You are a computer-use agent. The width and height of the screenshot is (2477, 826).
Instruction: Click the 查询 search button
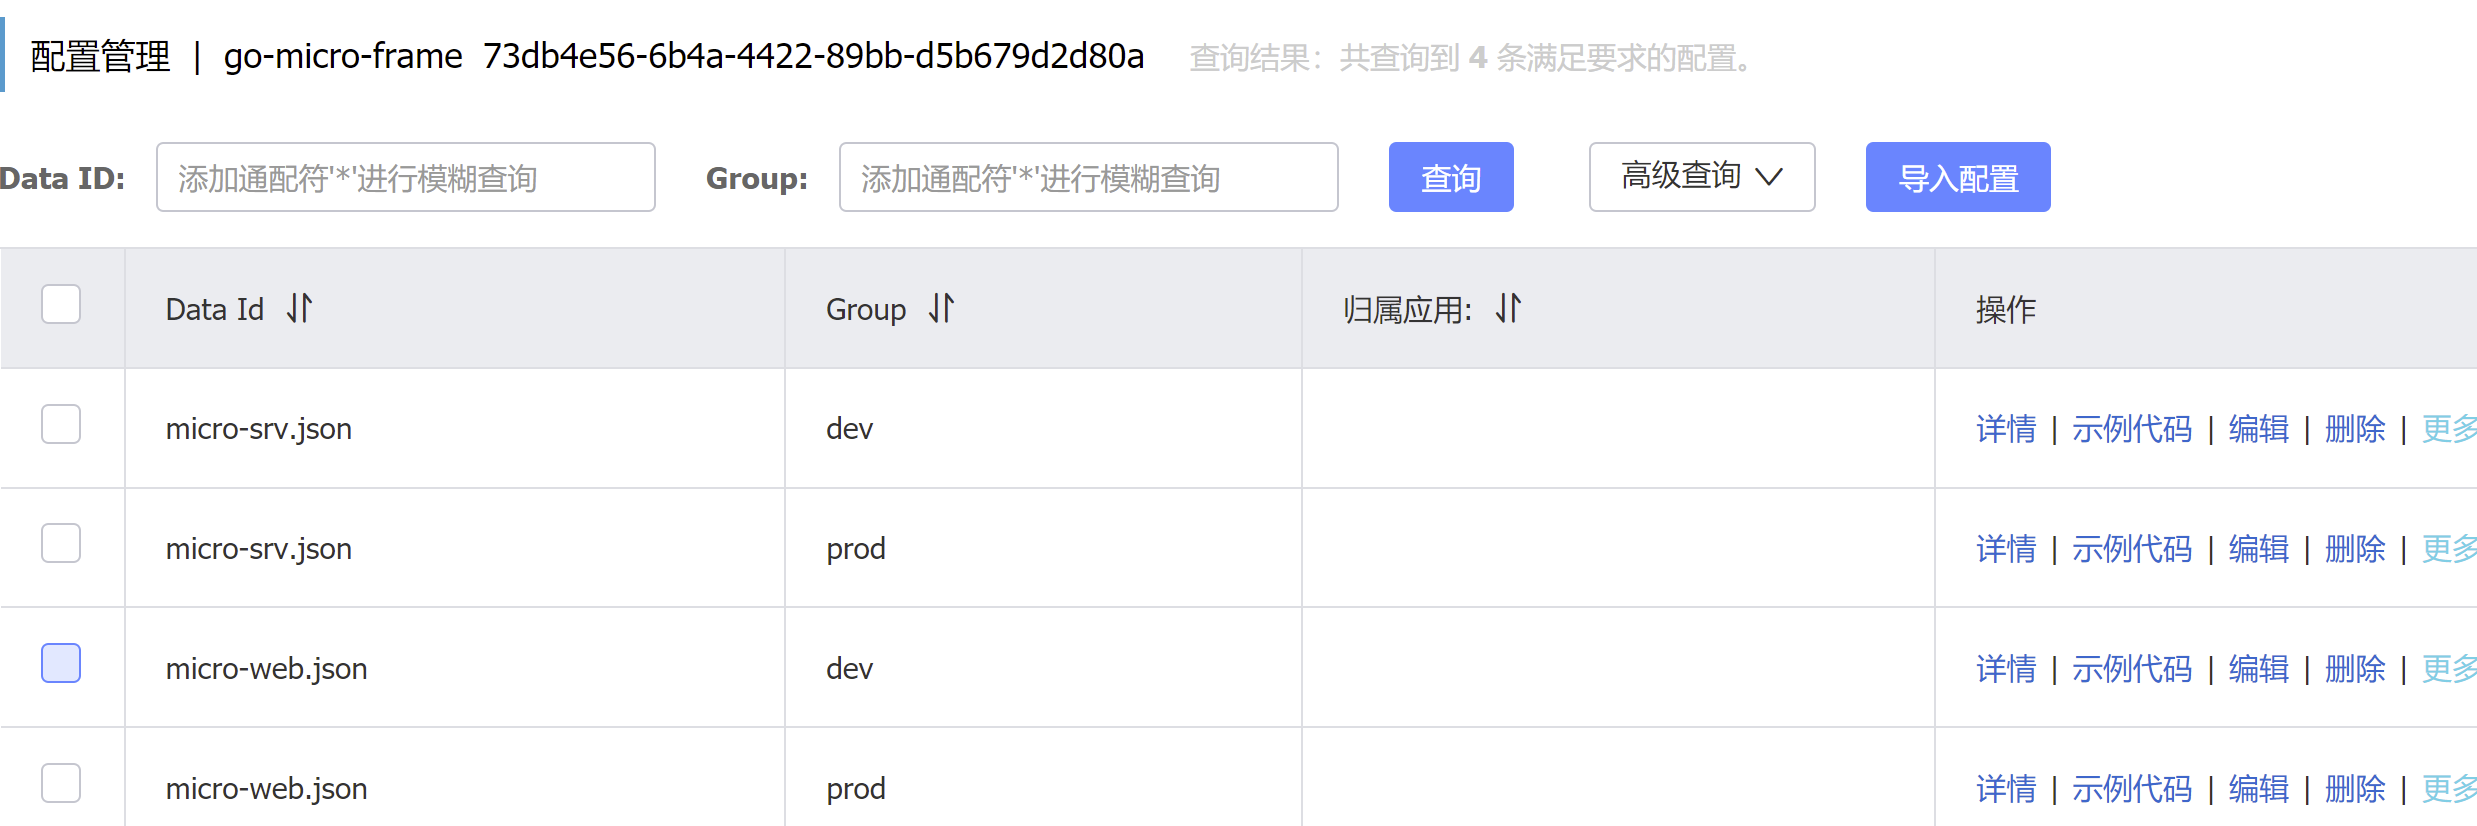1451,177
